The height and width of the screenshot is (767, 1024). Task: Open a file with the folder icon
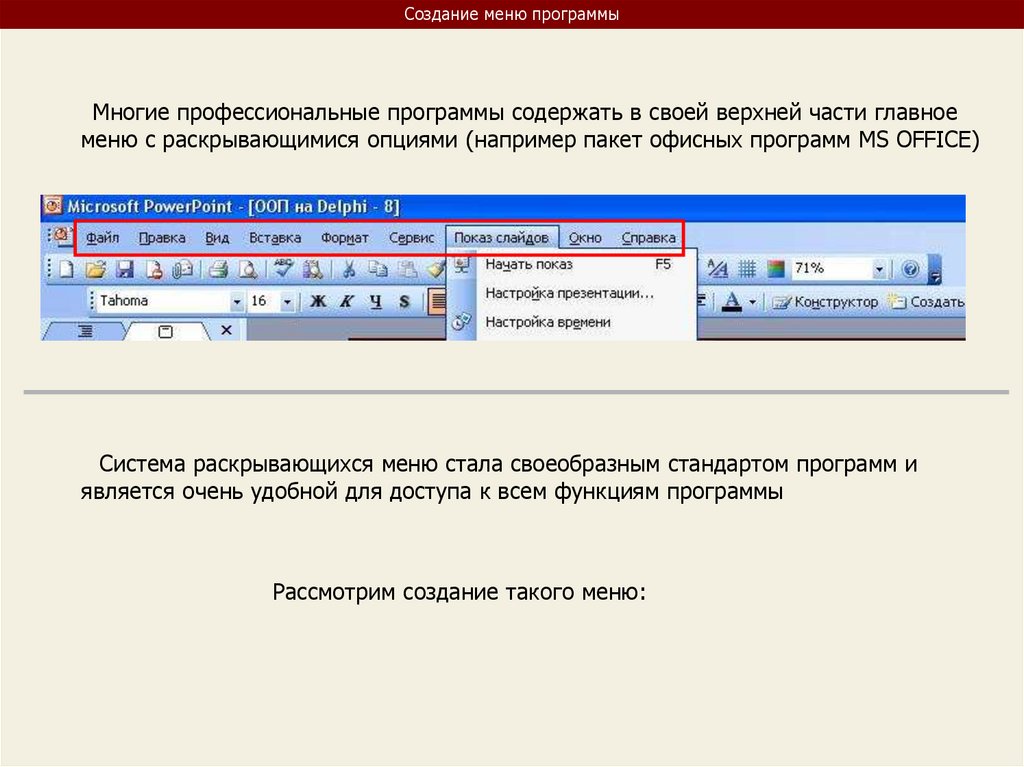95,269
